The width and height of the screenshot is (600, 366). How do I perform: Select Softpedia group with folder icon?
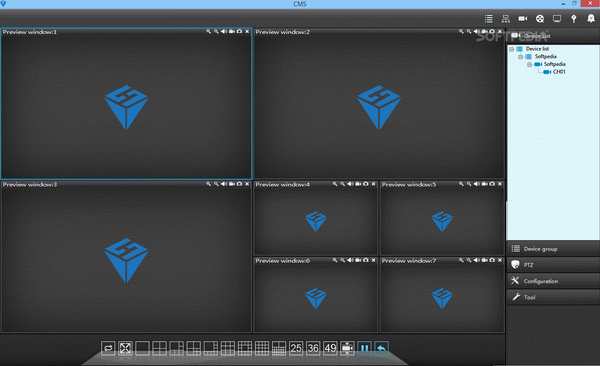click(545, 56)
